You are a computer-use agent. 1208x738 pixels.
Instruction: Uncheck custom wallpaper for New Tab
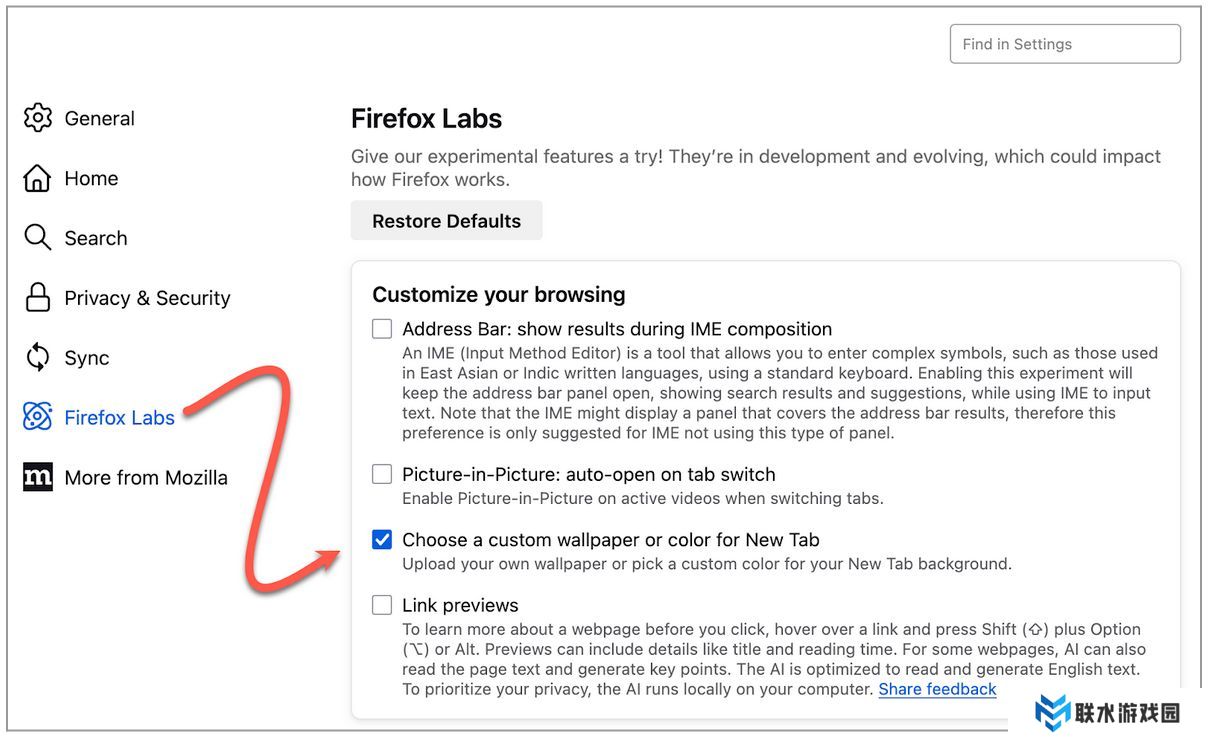coord(382,540)
